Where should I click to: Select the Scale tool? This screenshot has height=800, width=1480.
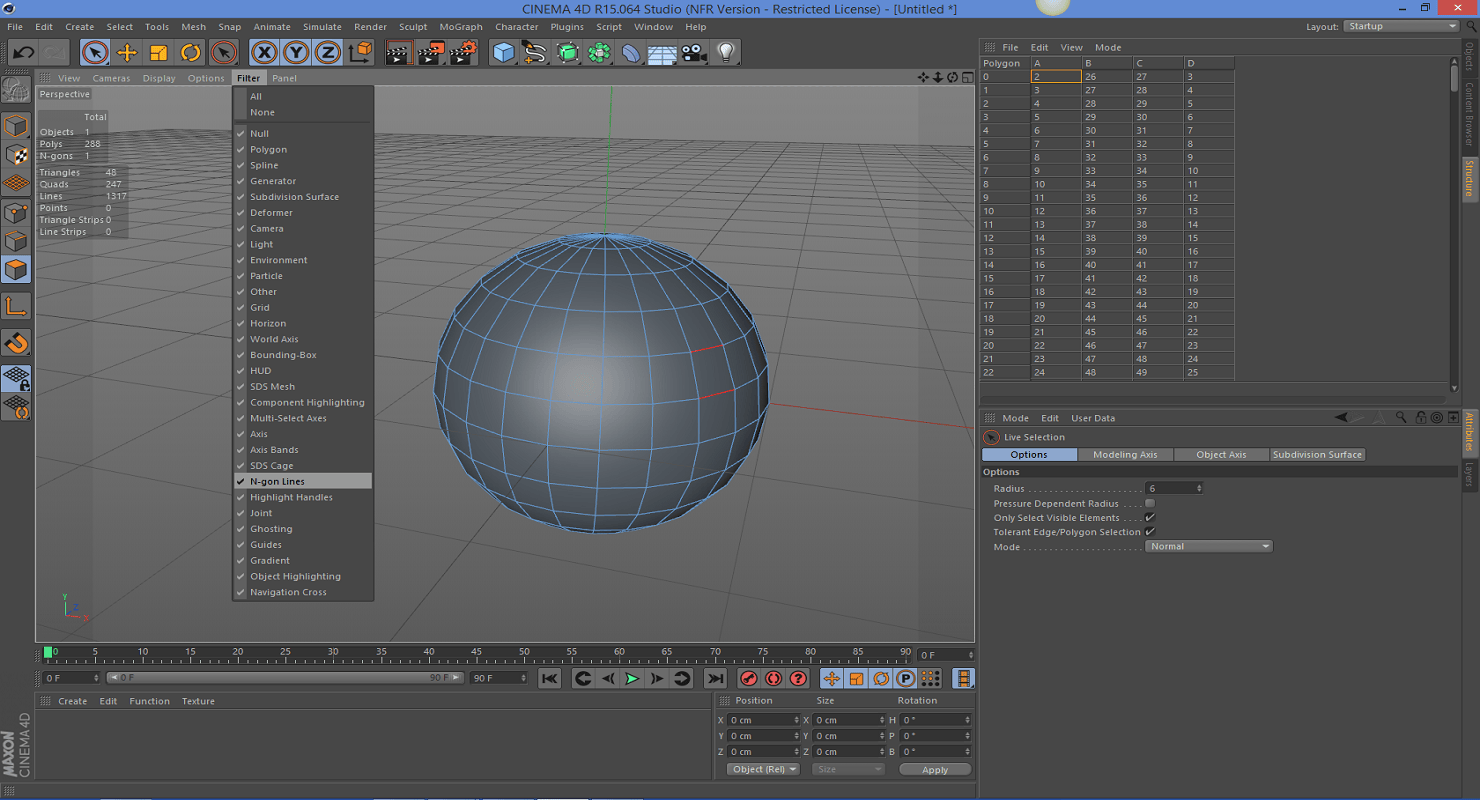point(159,52)
